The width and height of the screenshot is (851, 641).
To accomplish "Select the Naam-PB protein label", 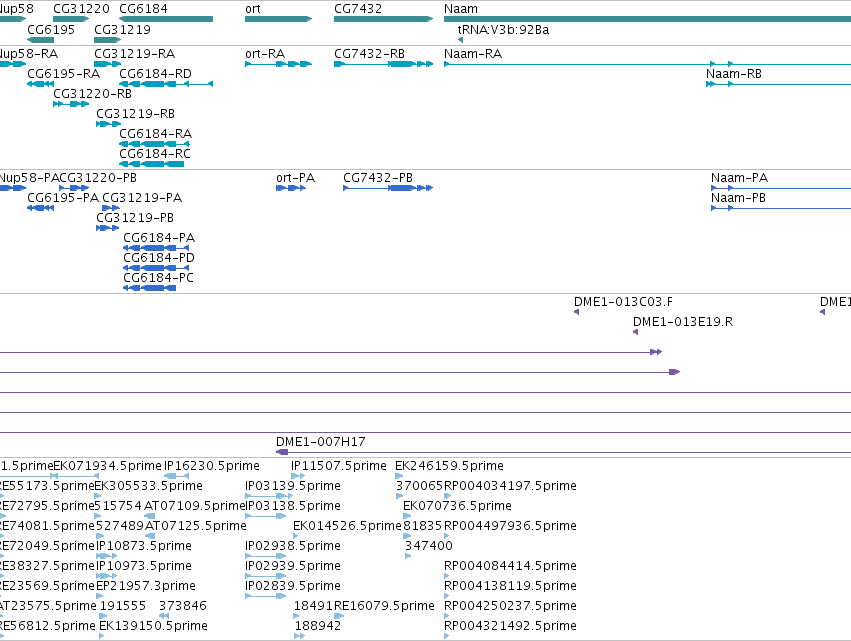I will click(738, 198).
